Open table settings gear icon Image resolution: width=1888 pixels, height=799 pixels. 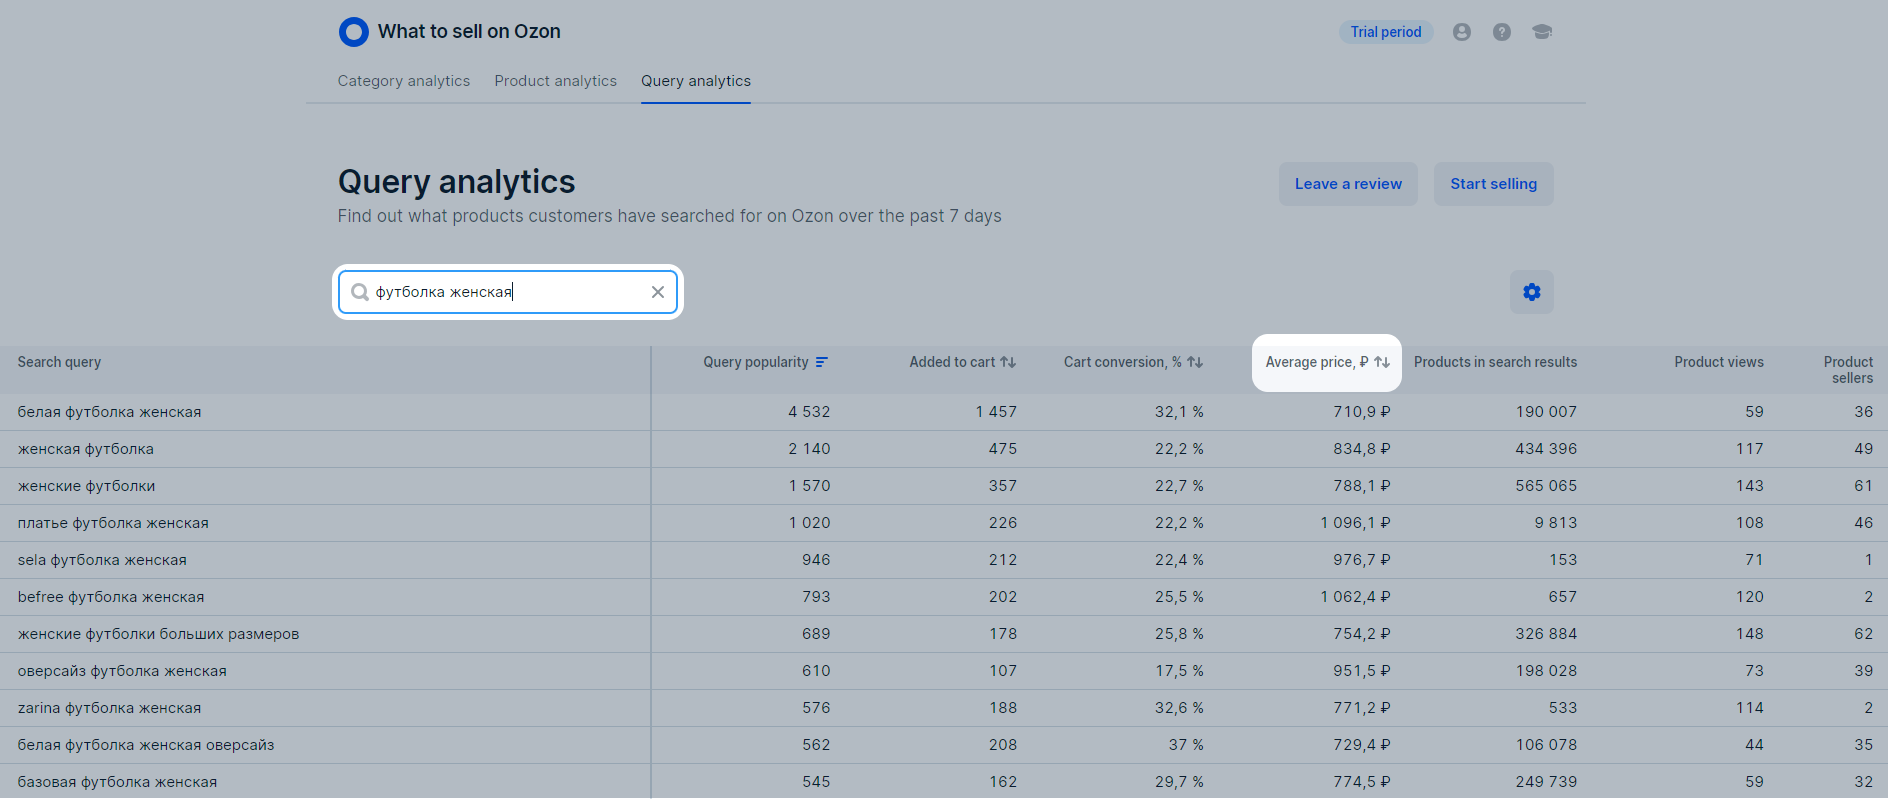pyautogui.click(x=1531, y=292)
